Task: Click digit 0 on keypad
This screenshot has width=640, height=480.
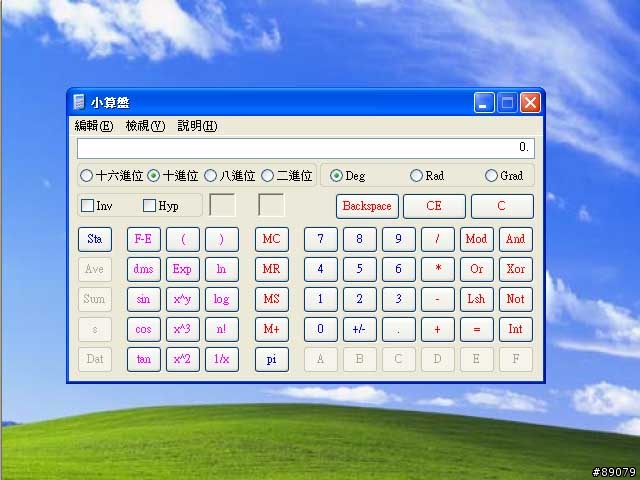Action: coord(321,329)
